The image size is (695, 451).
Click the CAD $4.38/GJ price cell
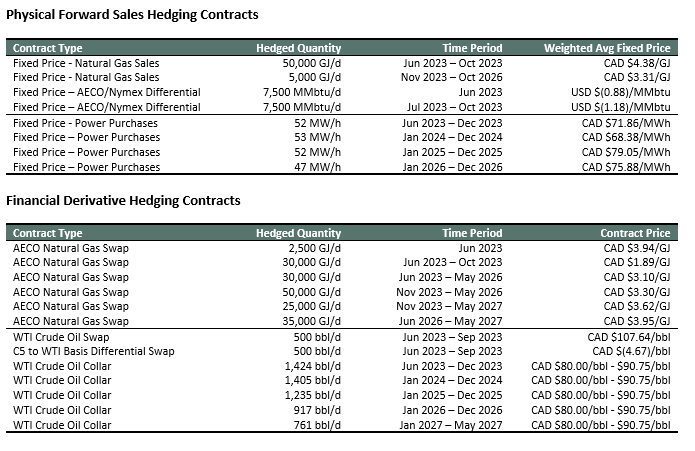(637, 63)
